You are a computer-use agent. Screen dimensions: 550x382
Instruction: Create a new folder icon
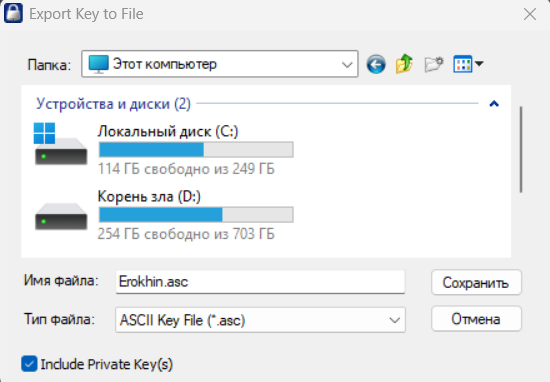434,64
